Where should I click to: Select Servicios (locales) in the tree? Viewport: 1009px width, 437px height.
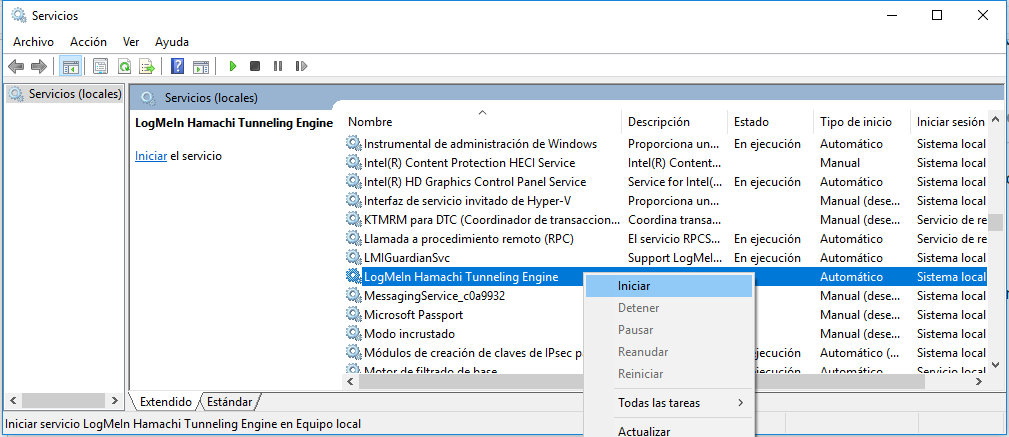(x=74, y=94)
